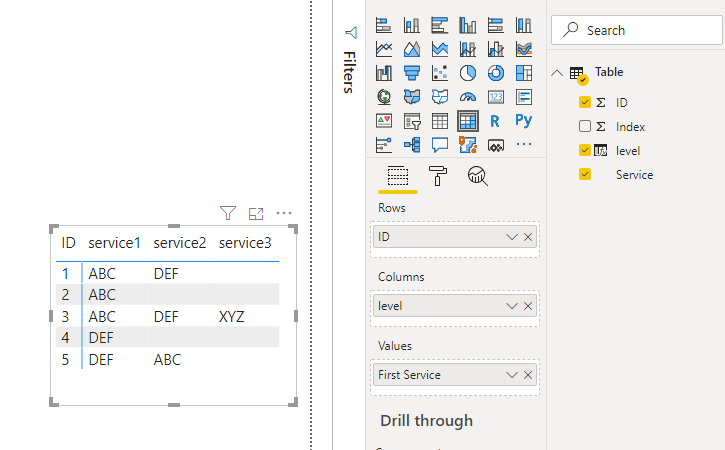Remove level from Columns well
725x450 pixels.
tap(528, 306)
